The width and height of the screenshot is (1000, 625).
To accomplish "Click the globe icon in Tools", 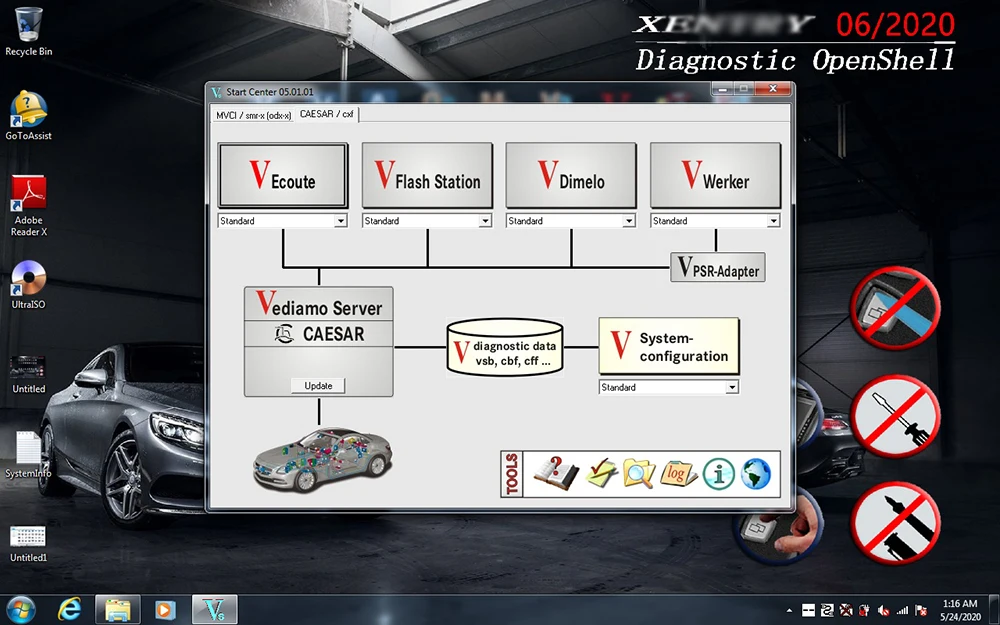I will click(x=756, y=474).
